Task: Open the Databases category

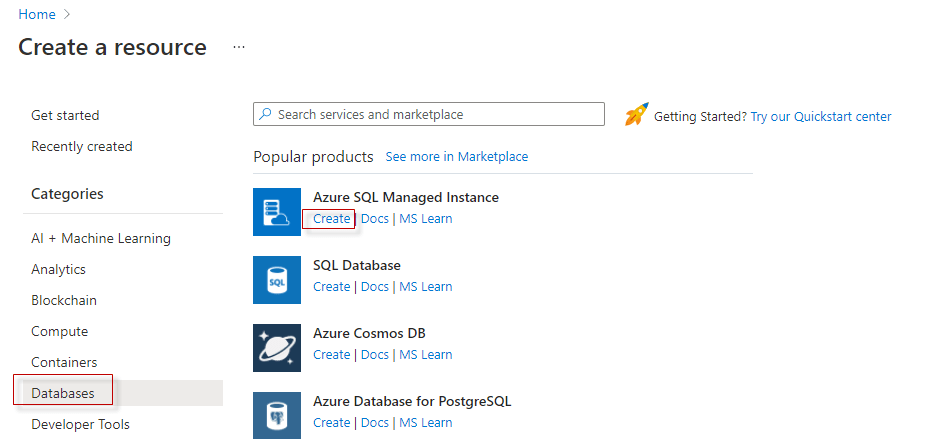Action: 63,393
